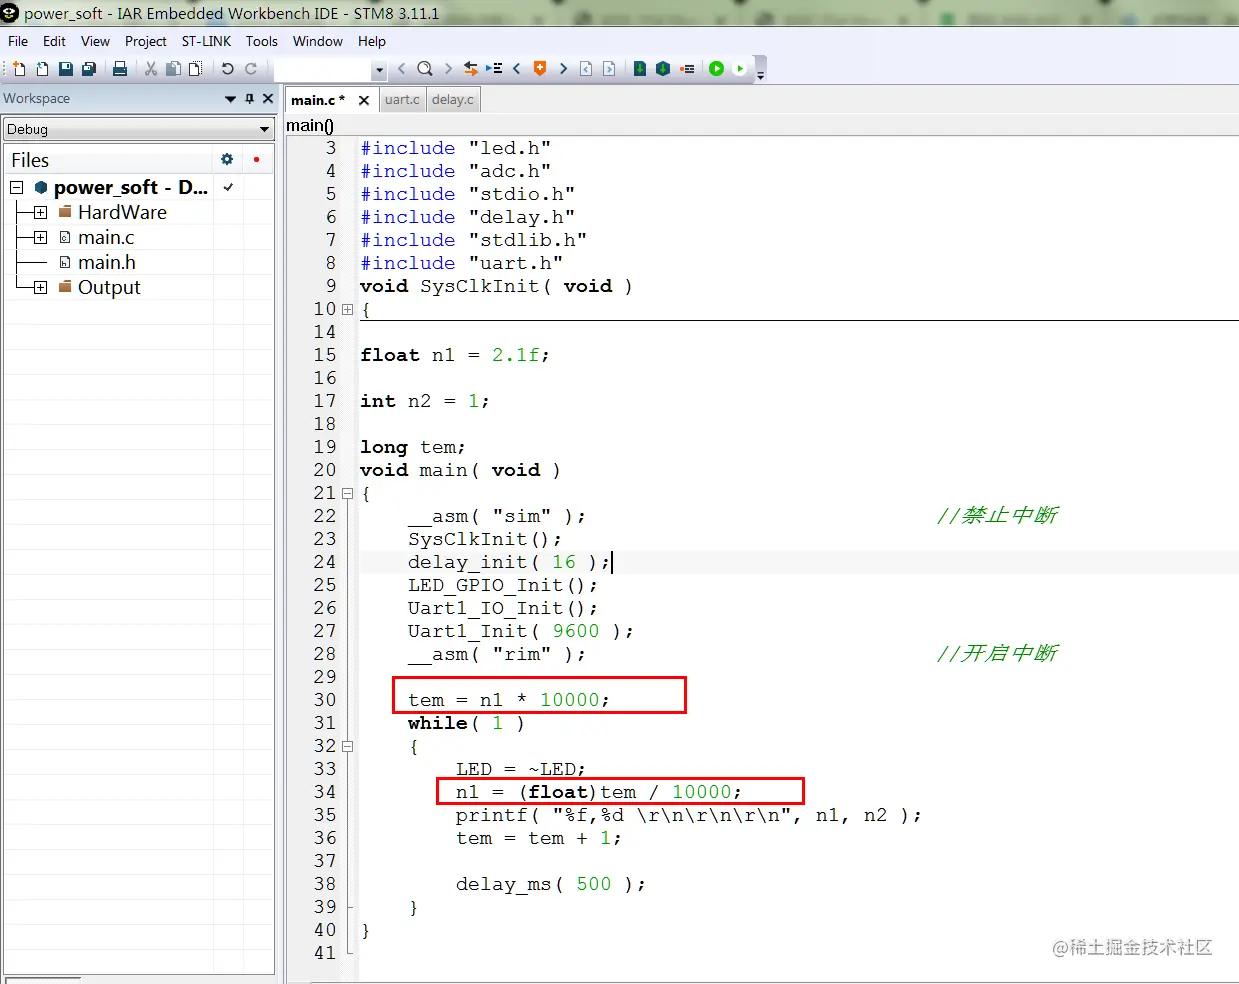Toggle bookmark with the orange bookmark icon
This screenshot has width=1239, height=984.
(540, 69)
